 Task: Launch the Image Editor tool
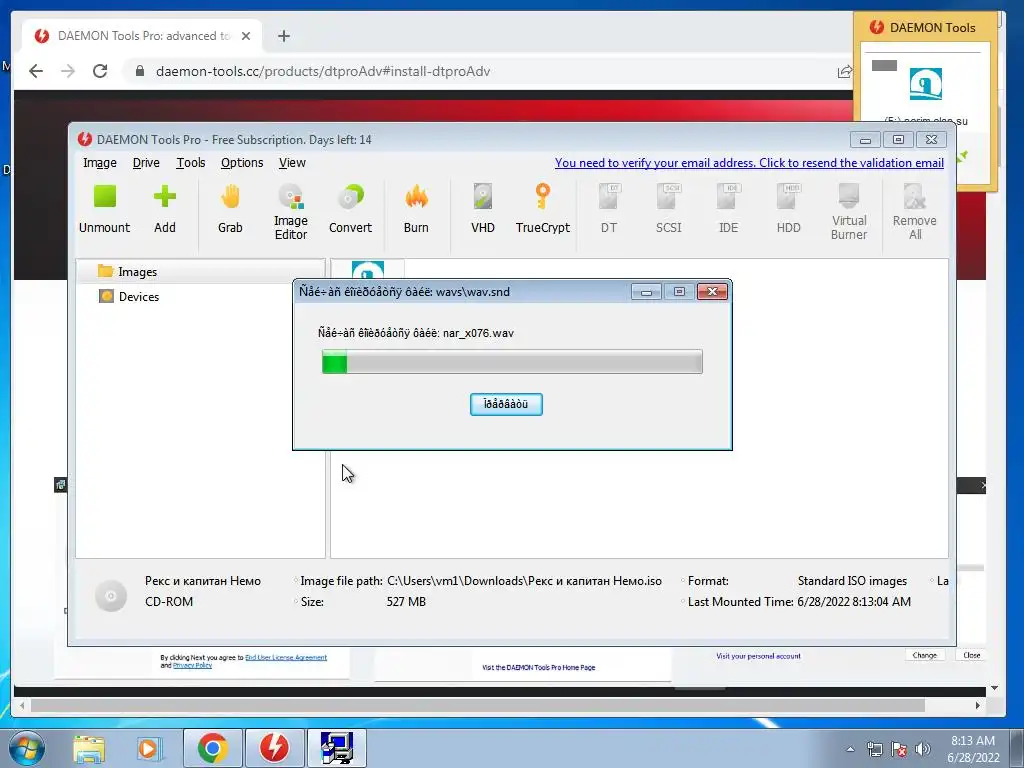tap(291, 212)
